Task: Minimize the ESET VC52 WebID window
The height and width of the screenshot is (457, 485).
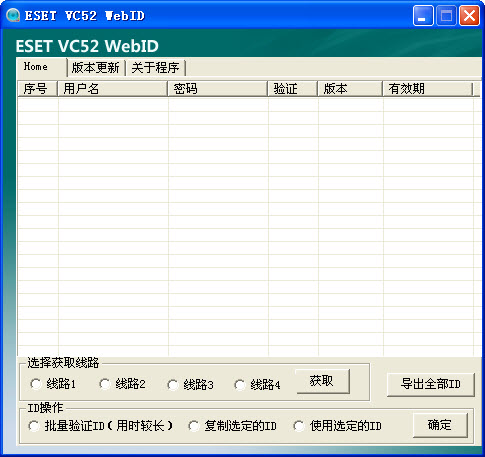Action: pyautogui.click(x=423, y=15)
